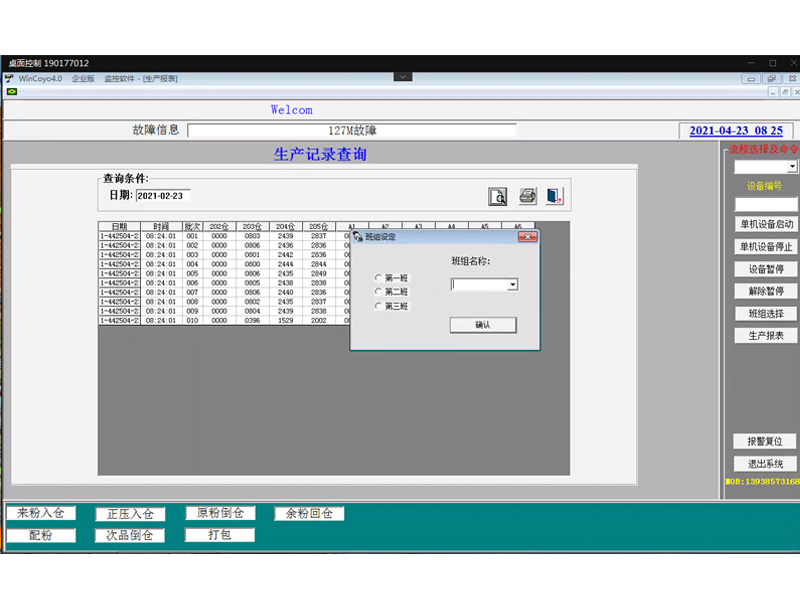This screenshot has height=600, width=800.
Task: Close the 班组设定 dialog
Action: pyautogui.click(x=528, y=237)
